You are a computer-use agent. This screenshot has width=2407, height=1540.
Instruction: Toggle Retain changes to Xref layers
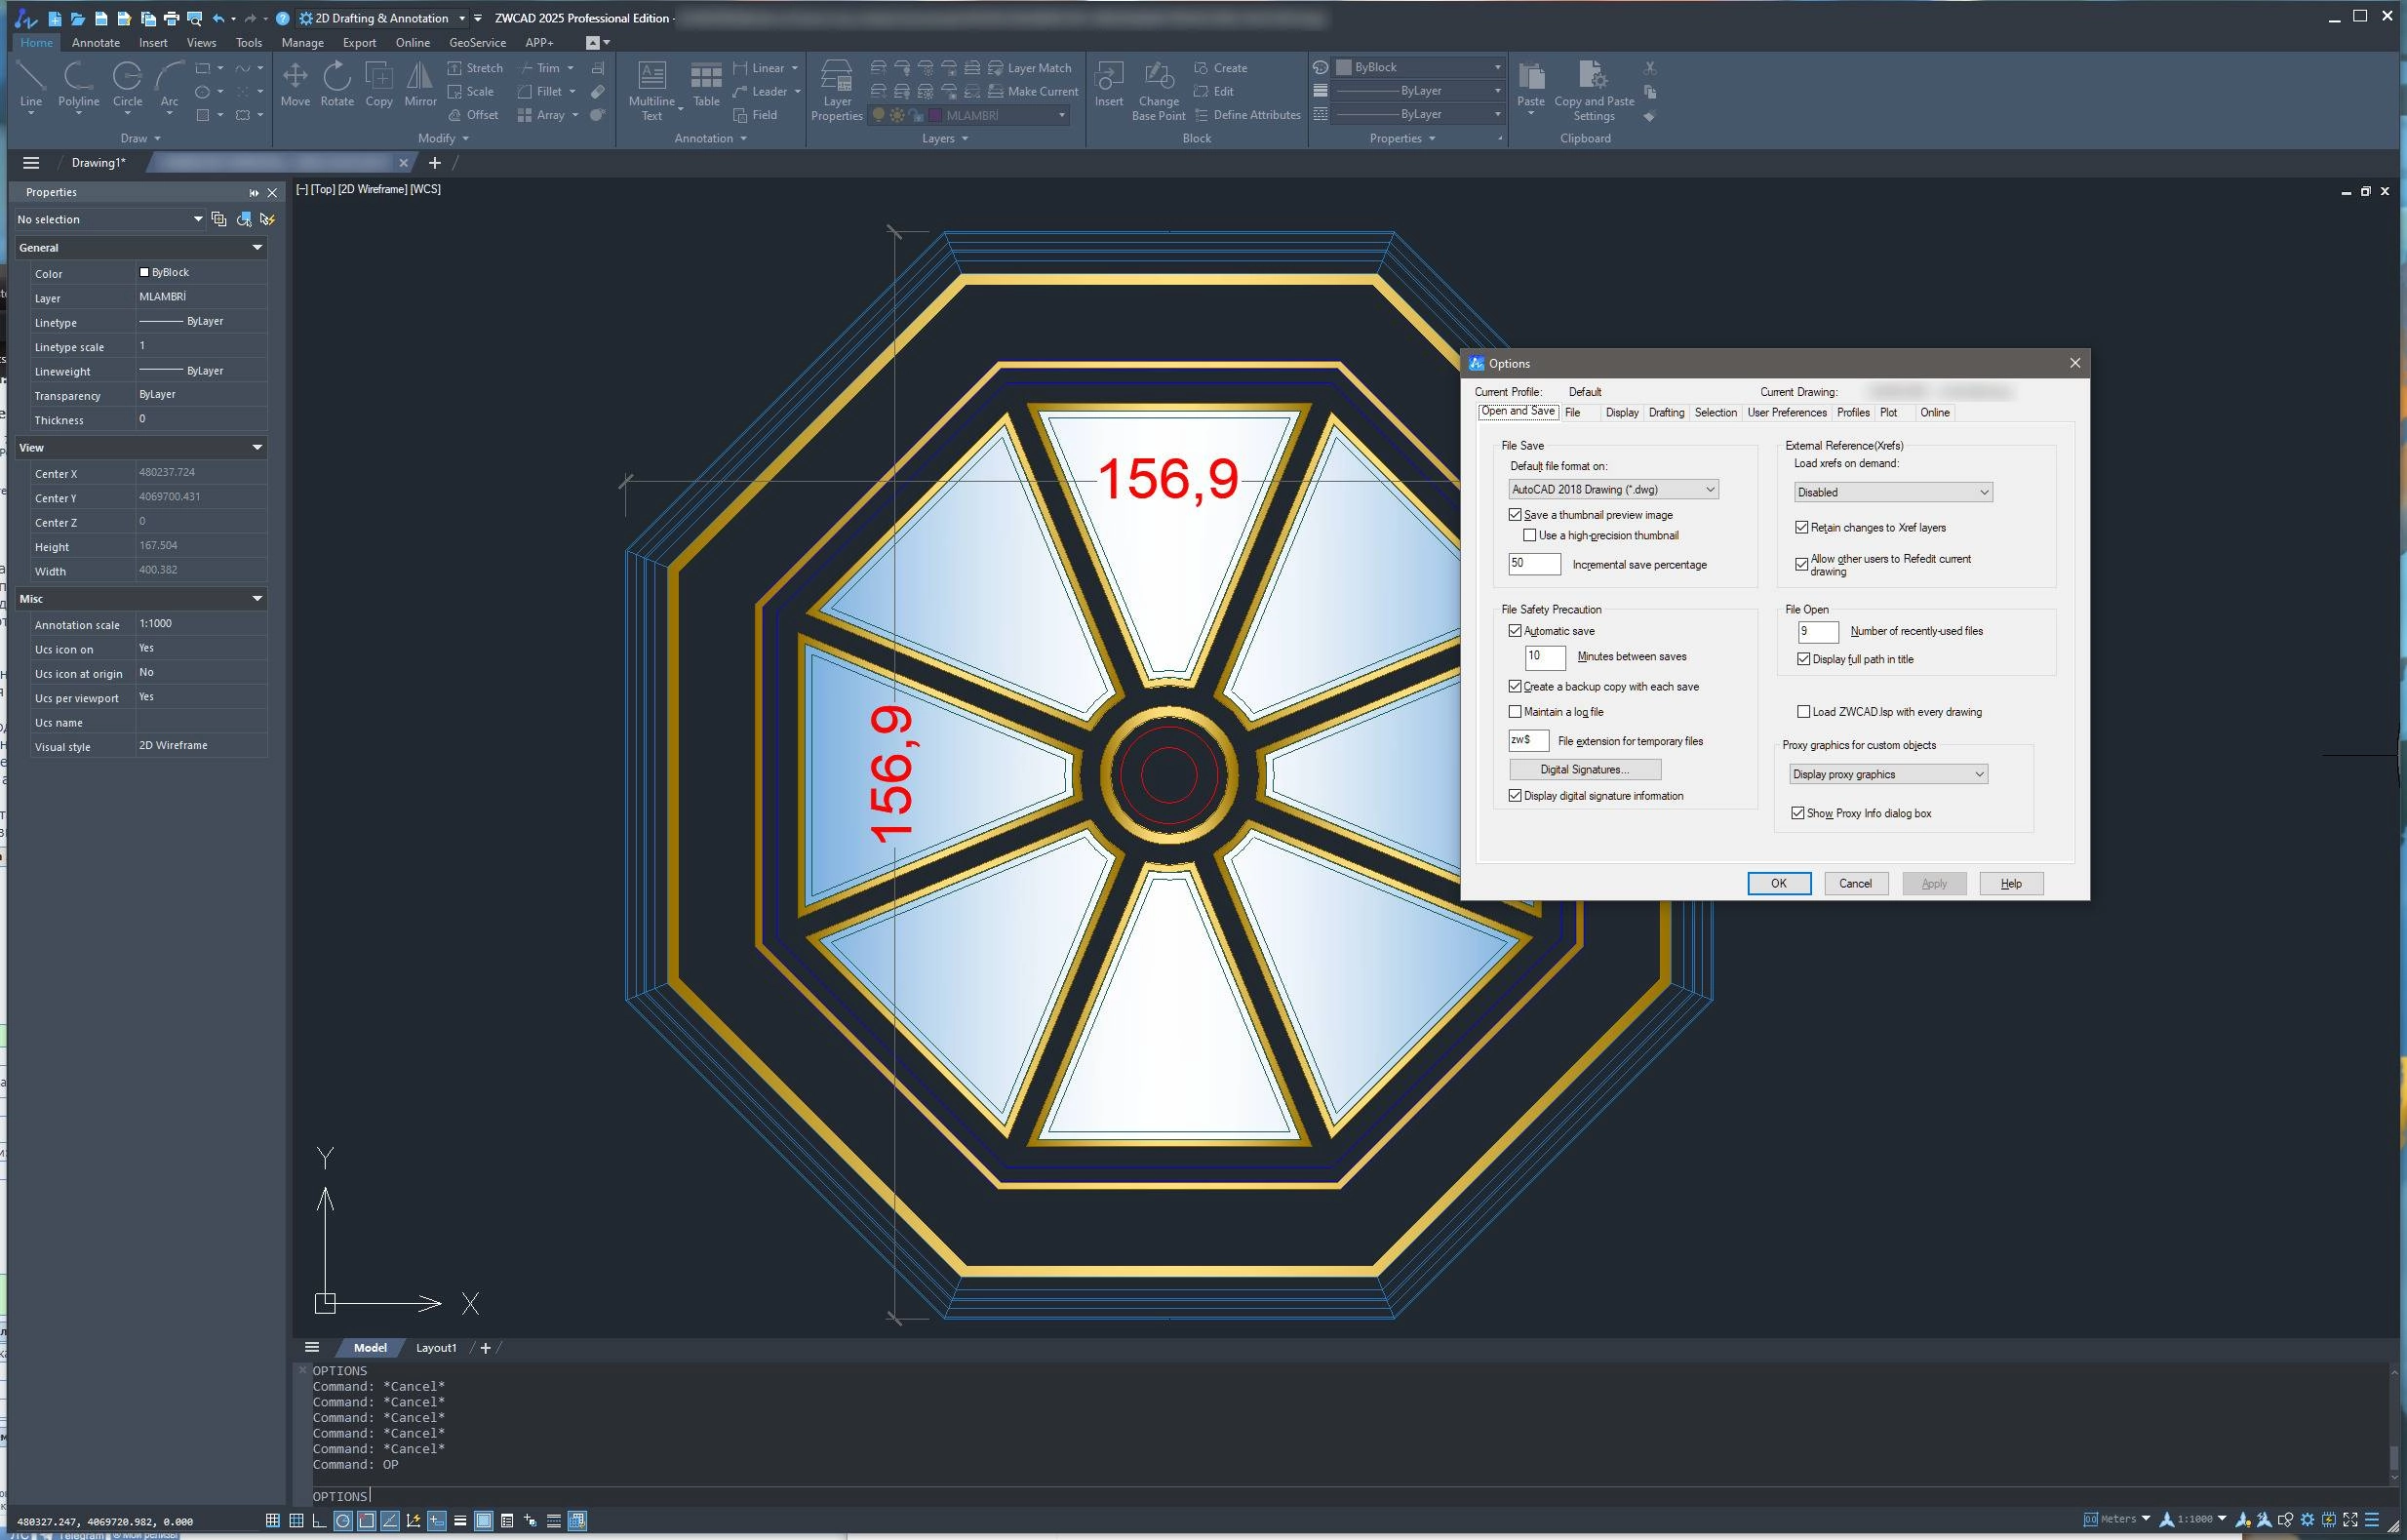pyautogui.click(x=1802, y=528)
